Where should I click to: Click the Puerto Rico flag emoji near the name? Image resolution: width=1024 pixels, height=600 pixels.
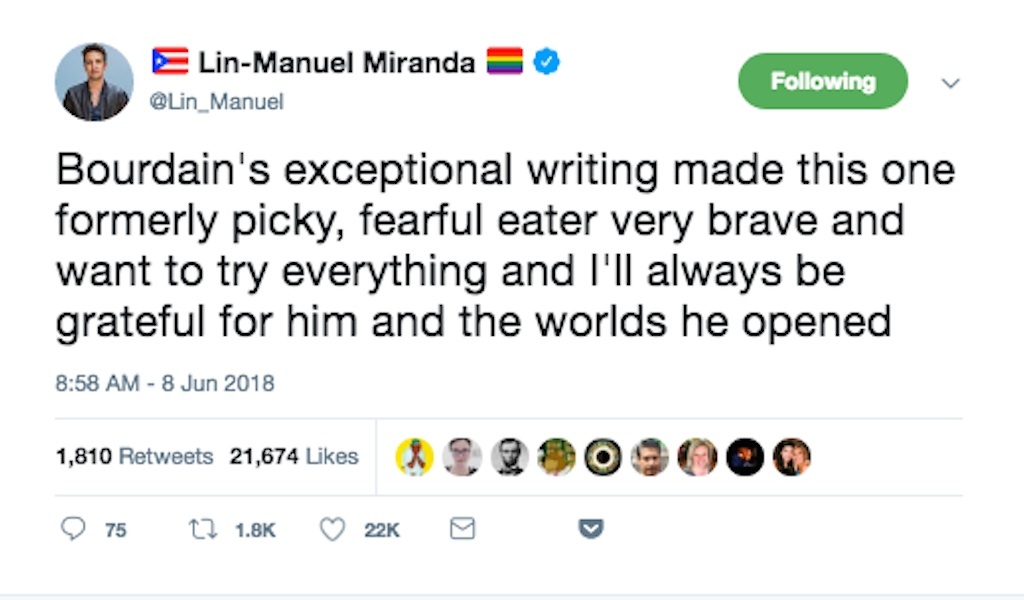(168, 60)
